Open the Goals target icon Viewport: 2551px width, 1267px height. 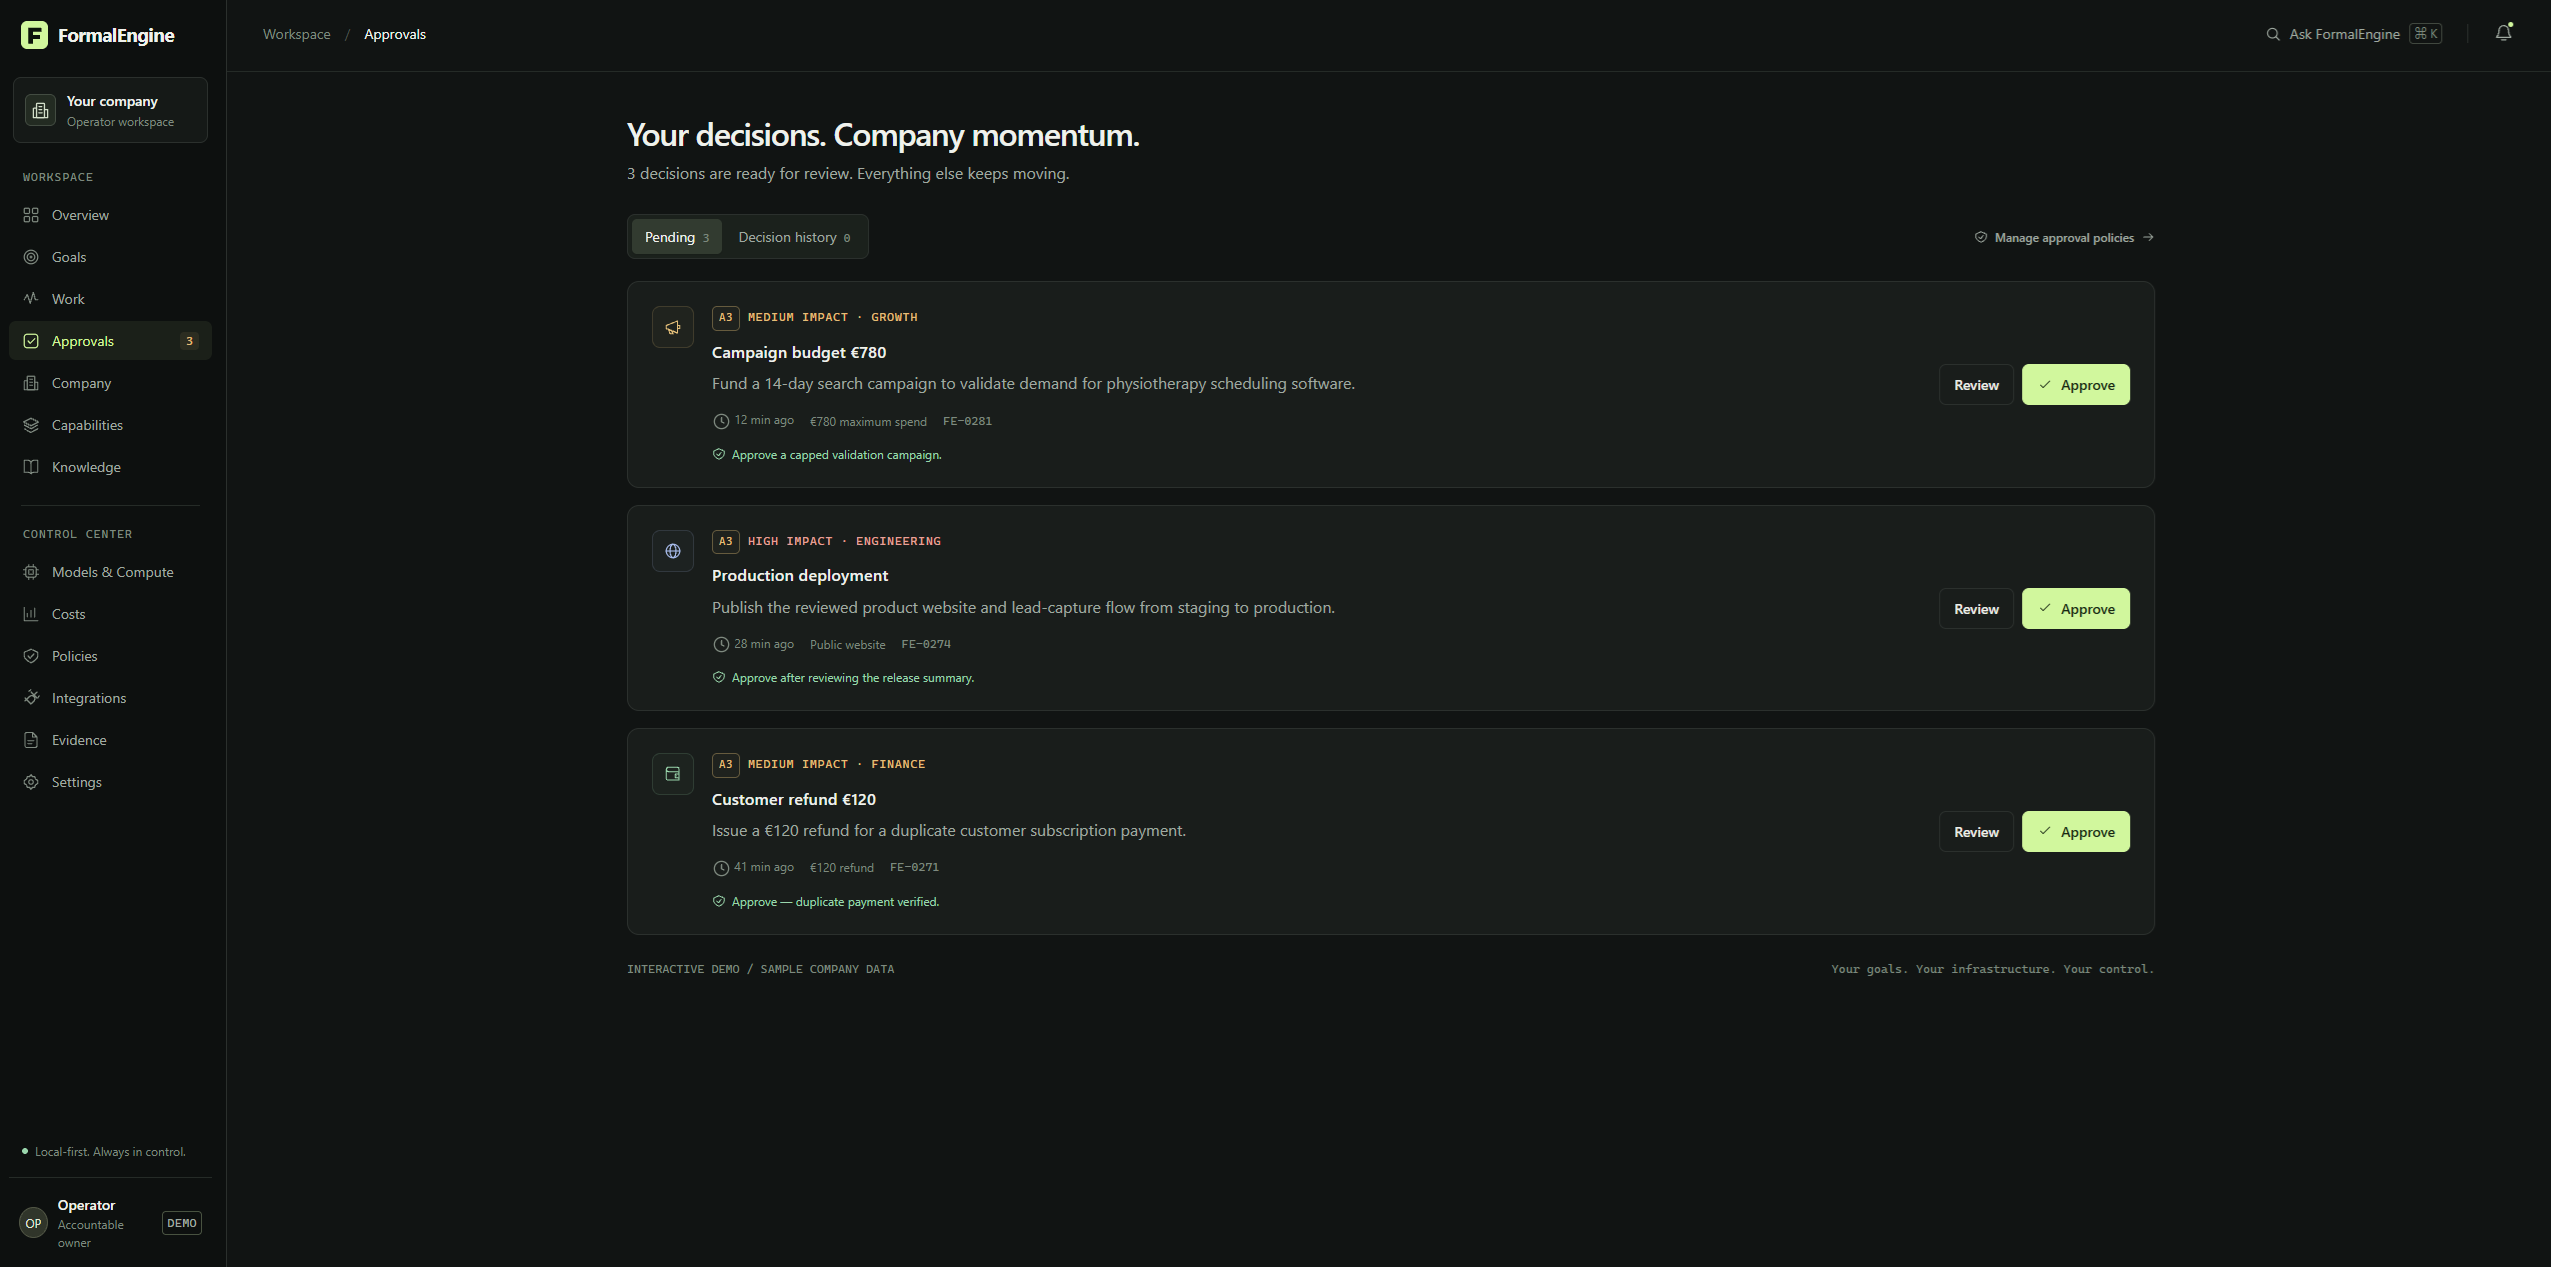pos(31,257)
